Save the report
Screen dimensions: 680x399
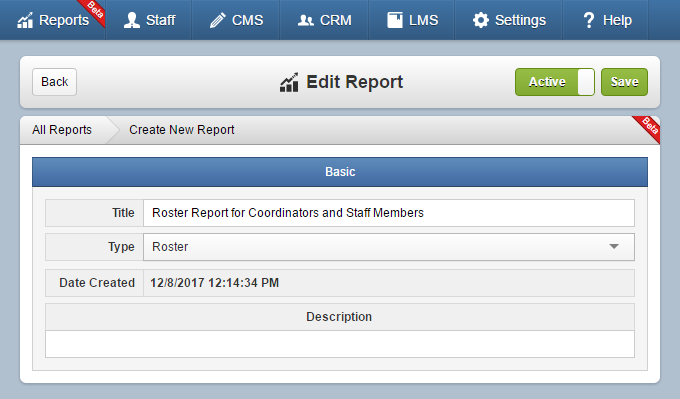(624, 82)
